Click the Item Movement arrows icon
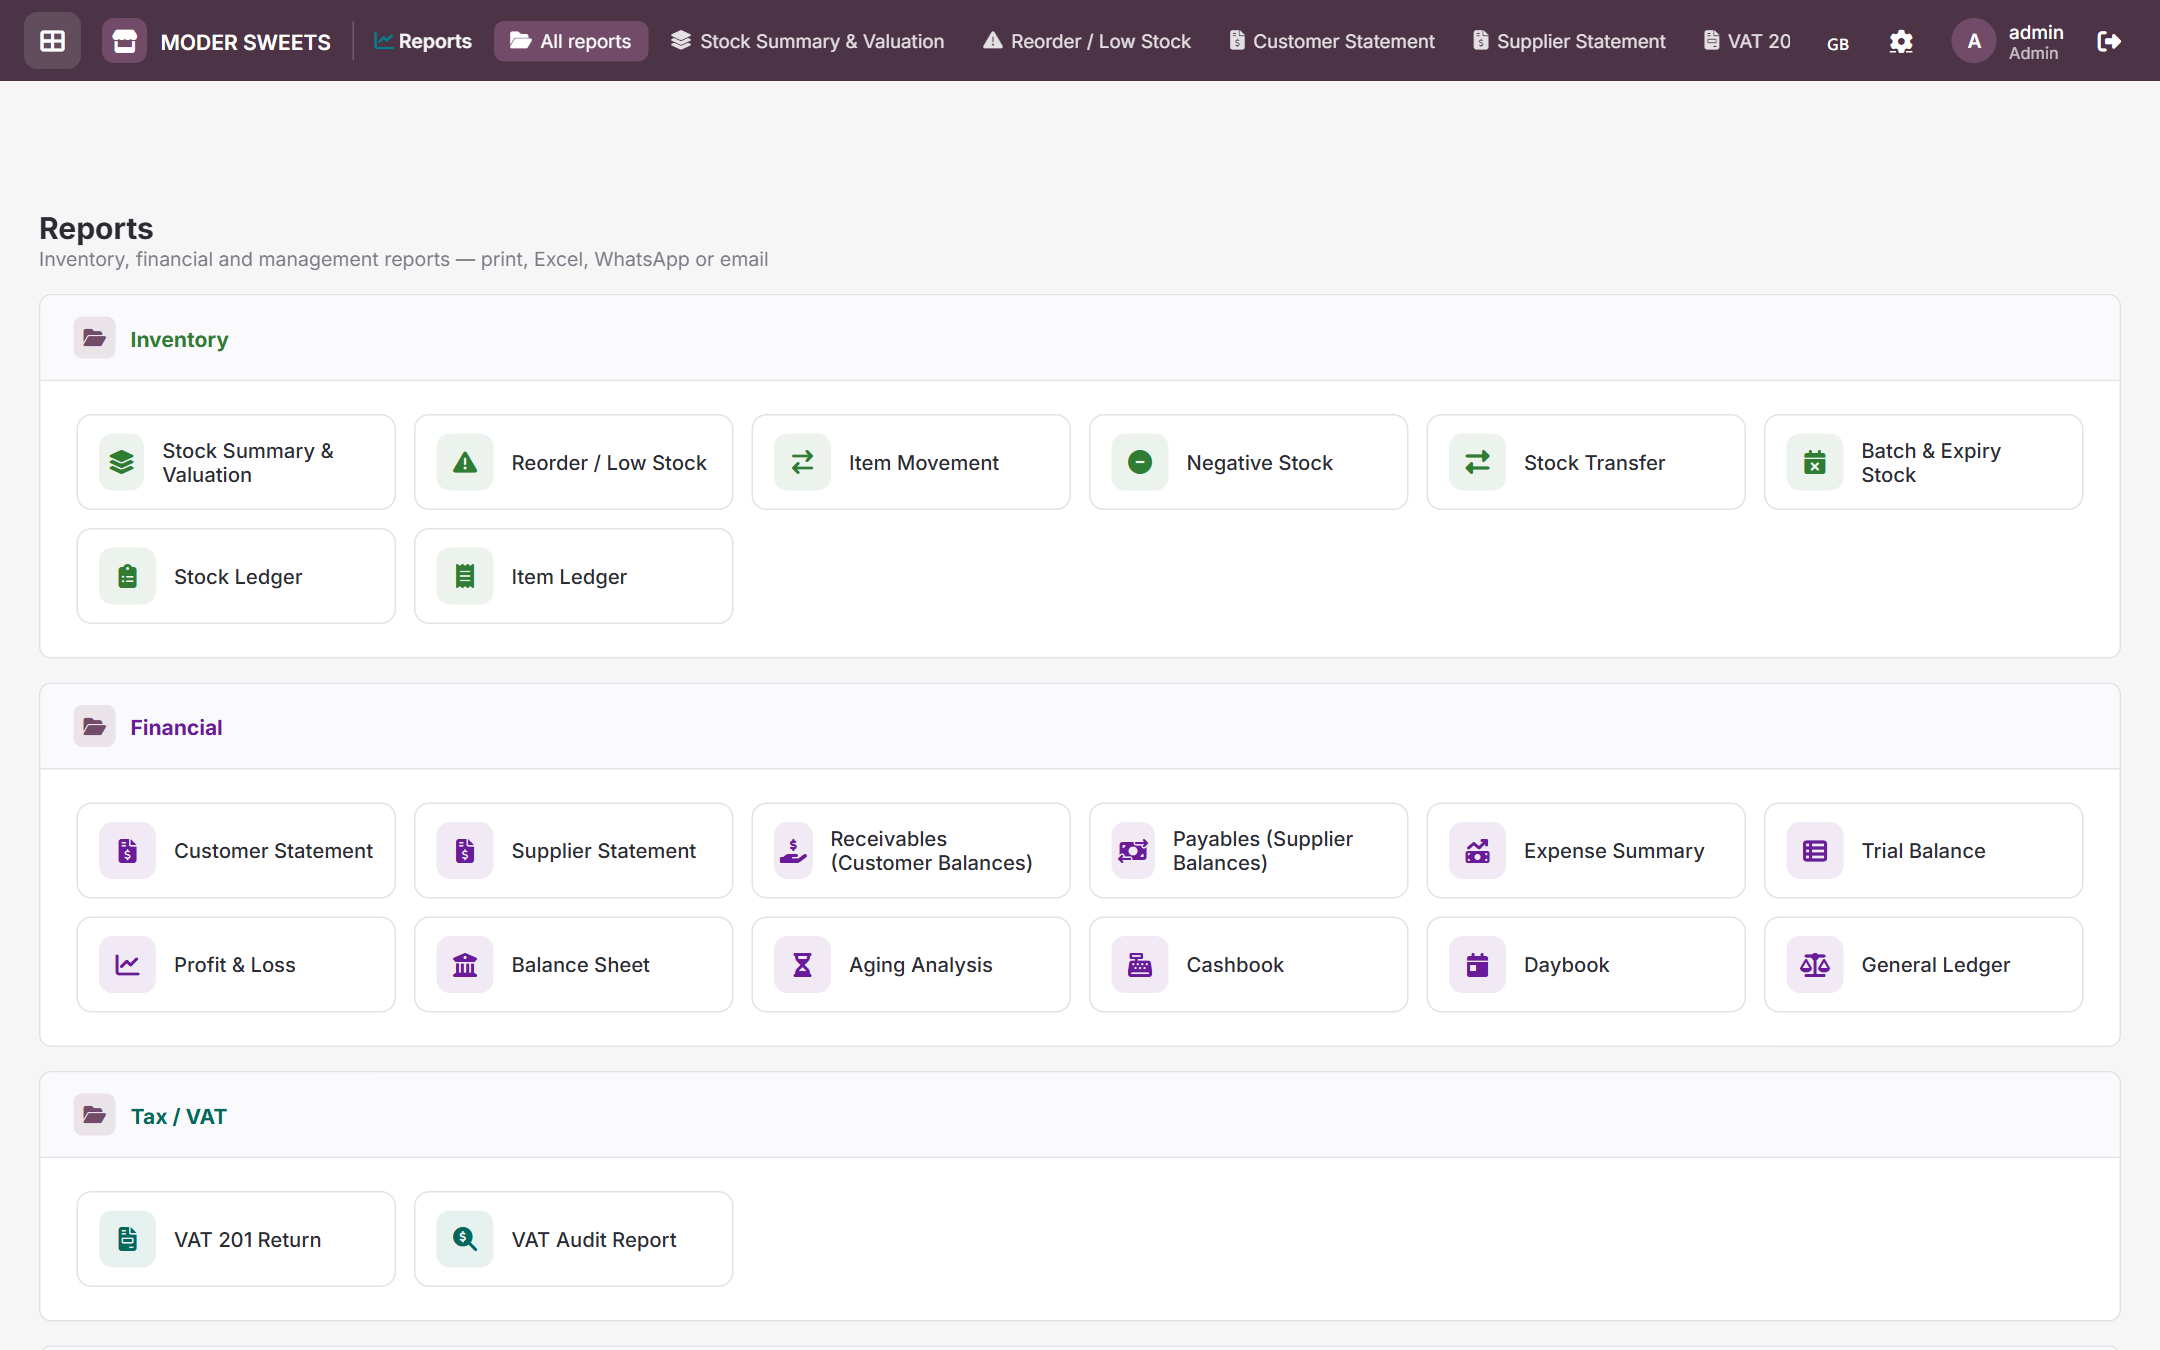2160x1350 pixels. click(802, 462)
